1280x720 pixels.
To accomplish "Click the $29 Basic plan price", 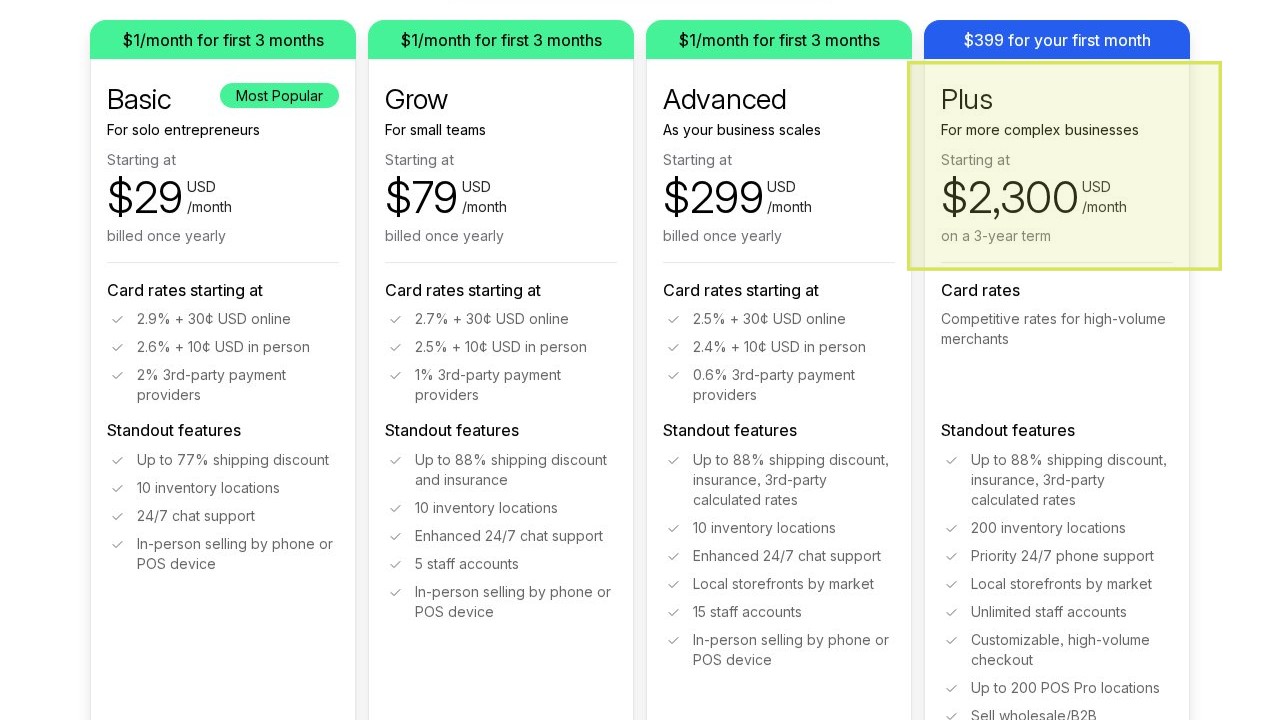I will click(x=144, y=197).
